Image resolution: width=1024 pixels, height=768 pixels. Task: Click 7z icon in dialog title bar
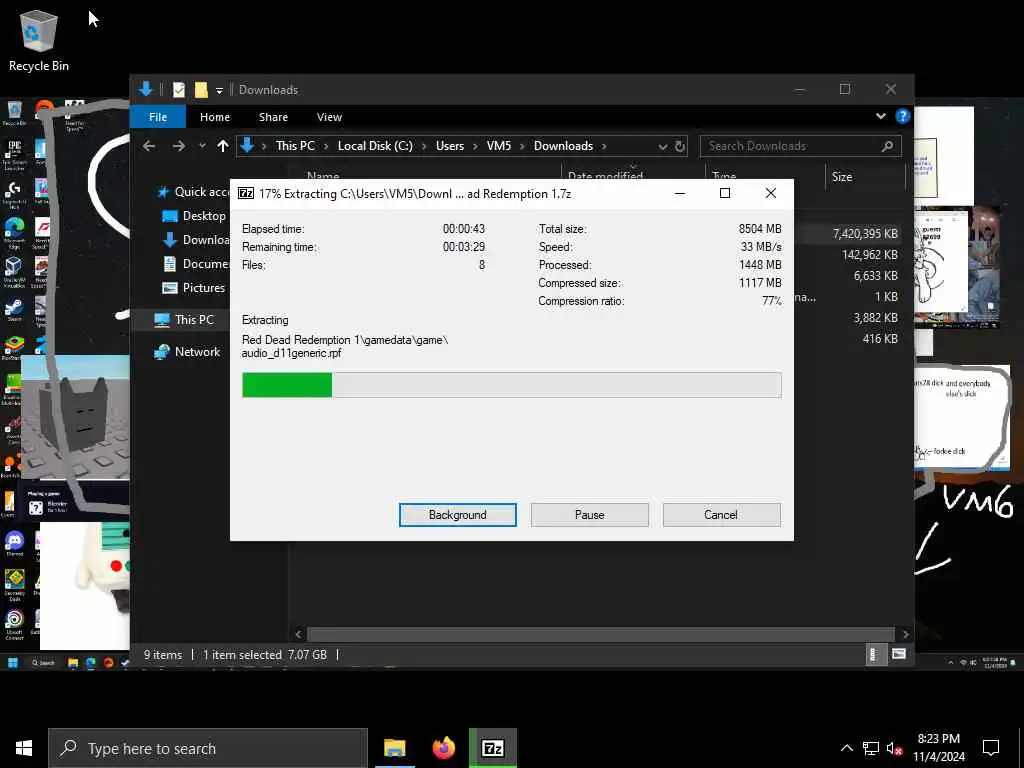246,193
